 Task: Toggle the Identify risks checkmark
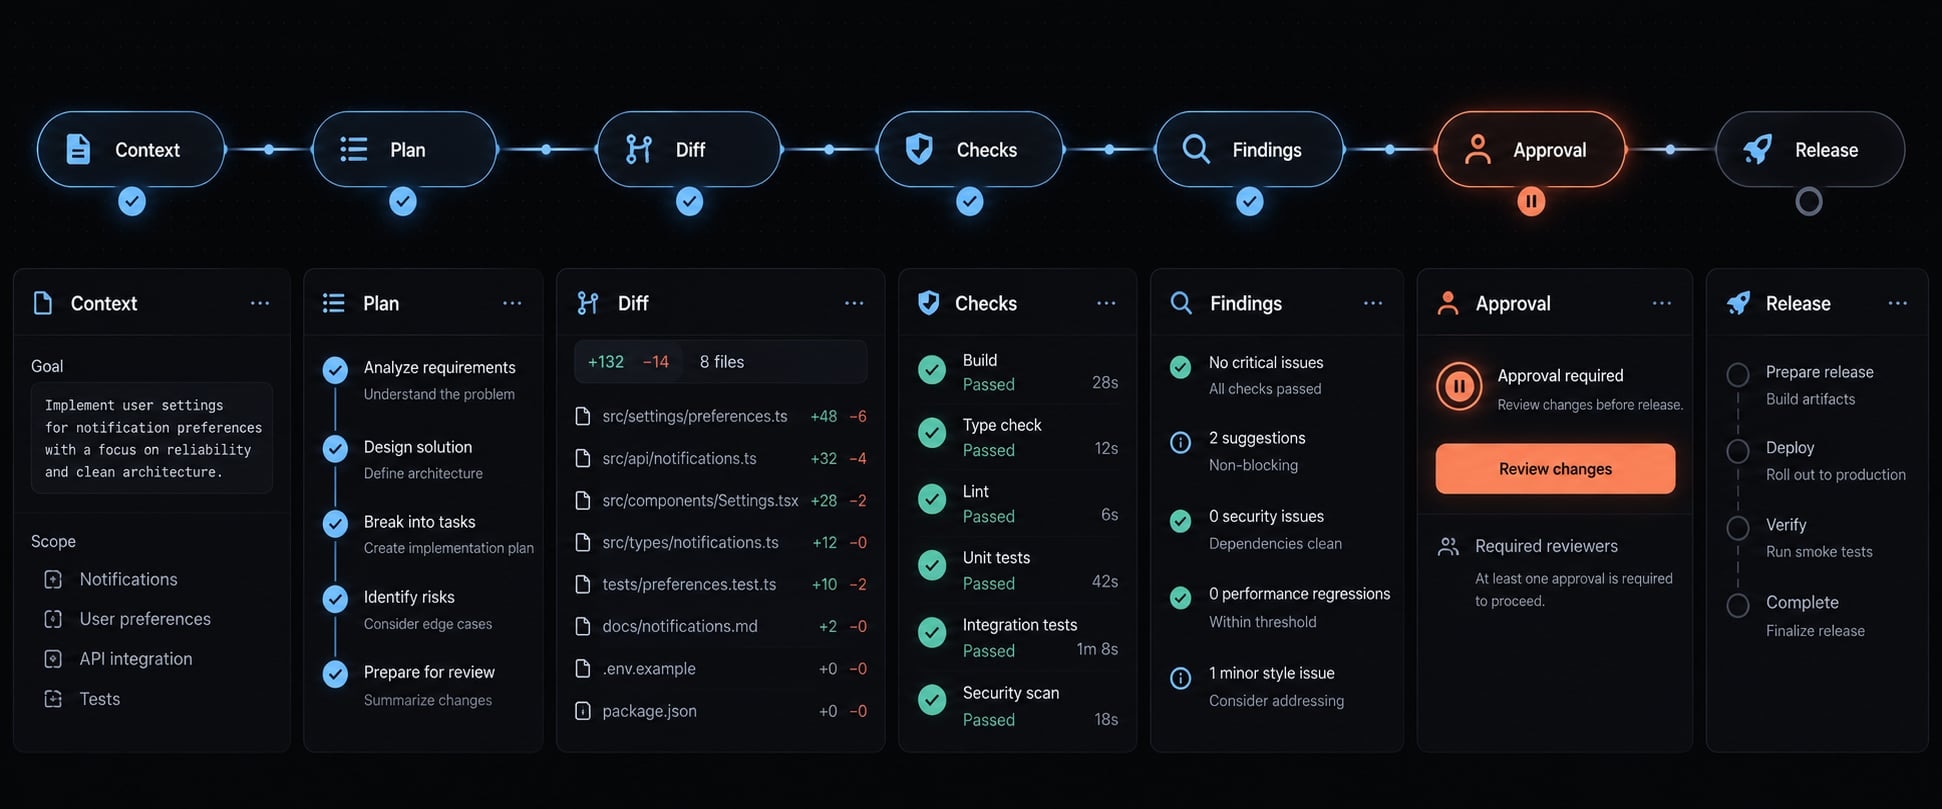click(335, 598)
